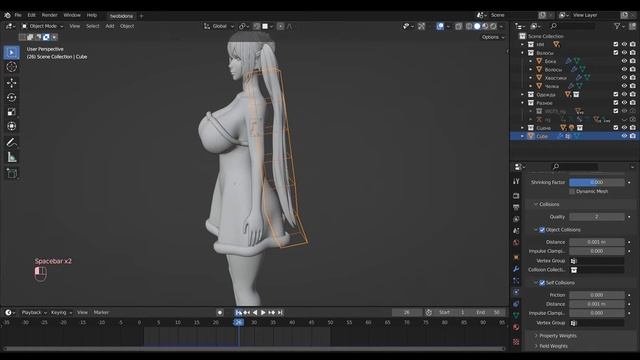Viewport: 640px width, 360px height.
Task: Hide the Сцена collection eye icon
Action: point(624,128)
